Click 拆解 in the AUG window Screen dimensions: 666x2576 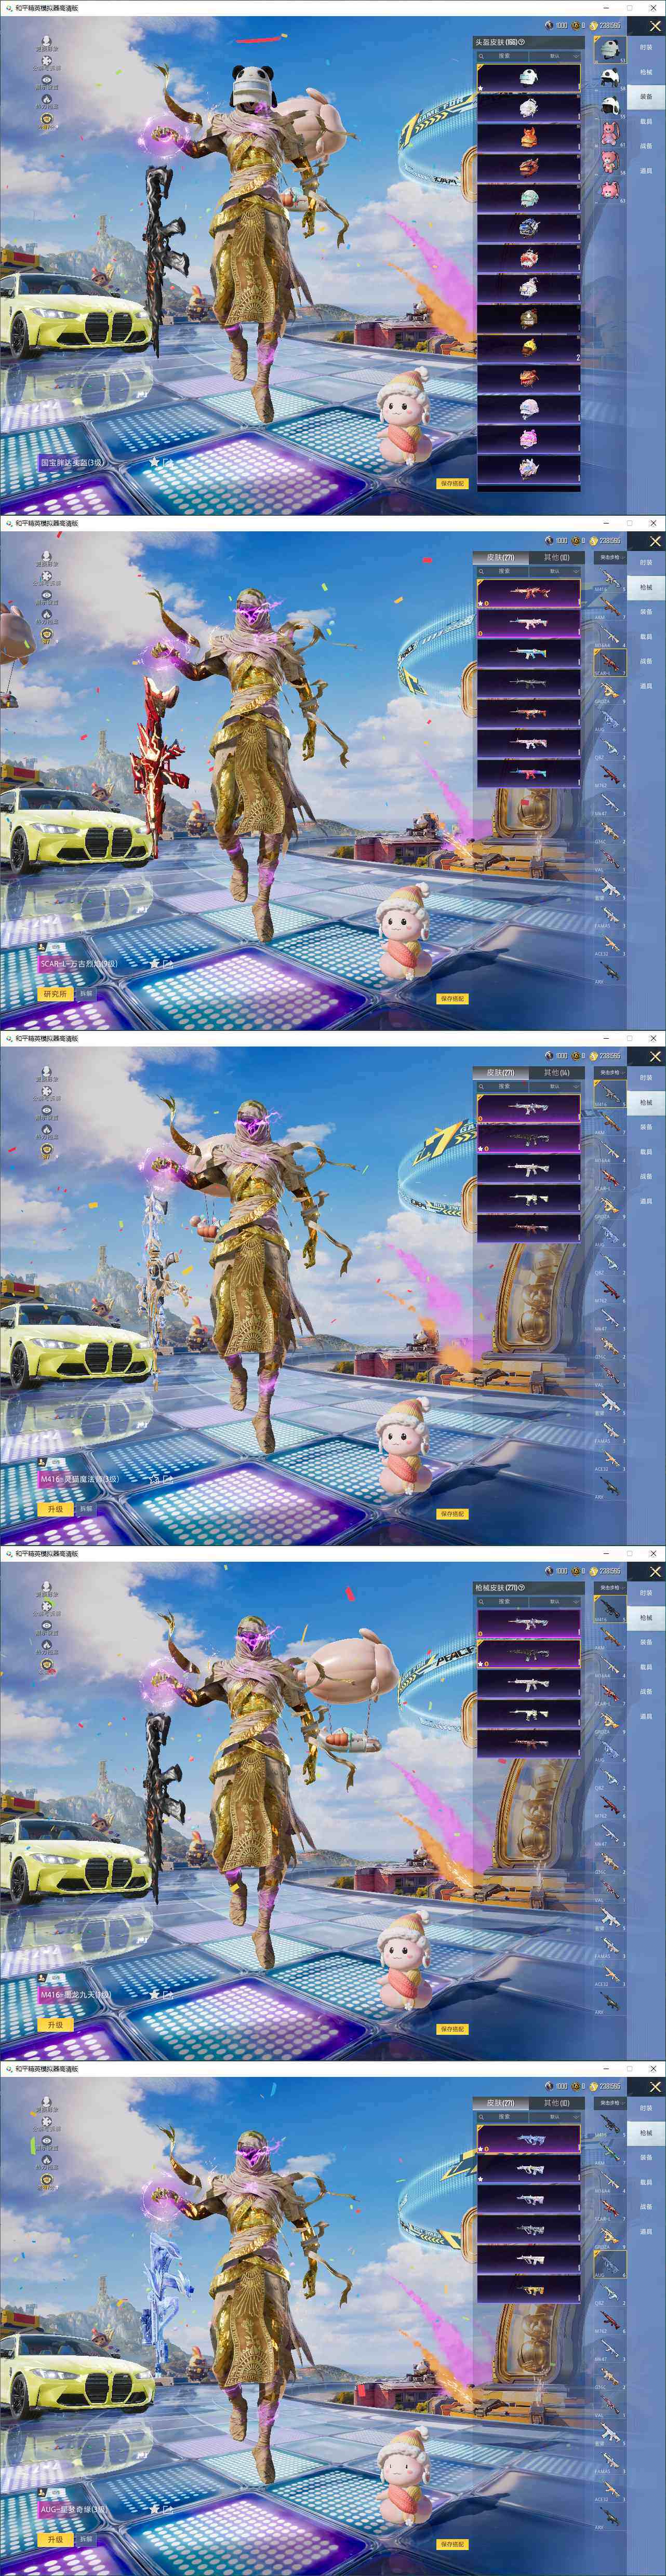click(86, 2539)
